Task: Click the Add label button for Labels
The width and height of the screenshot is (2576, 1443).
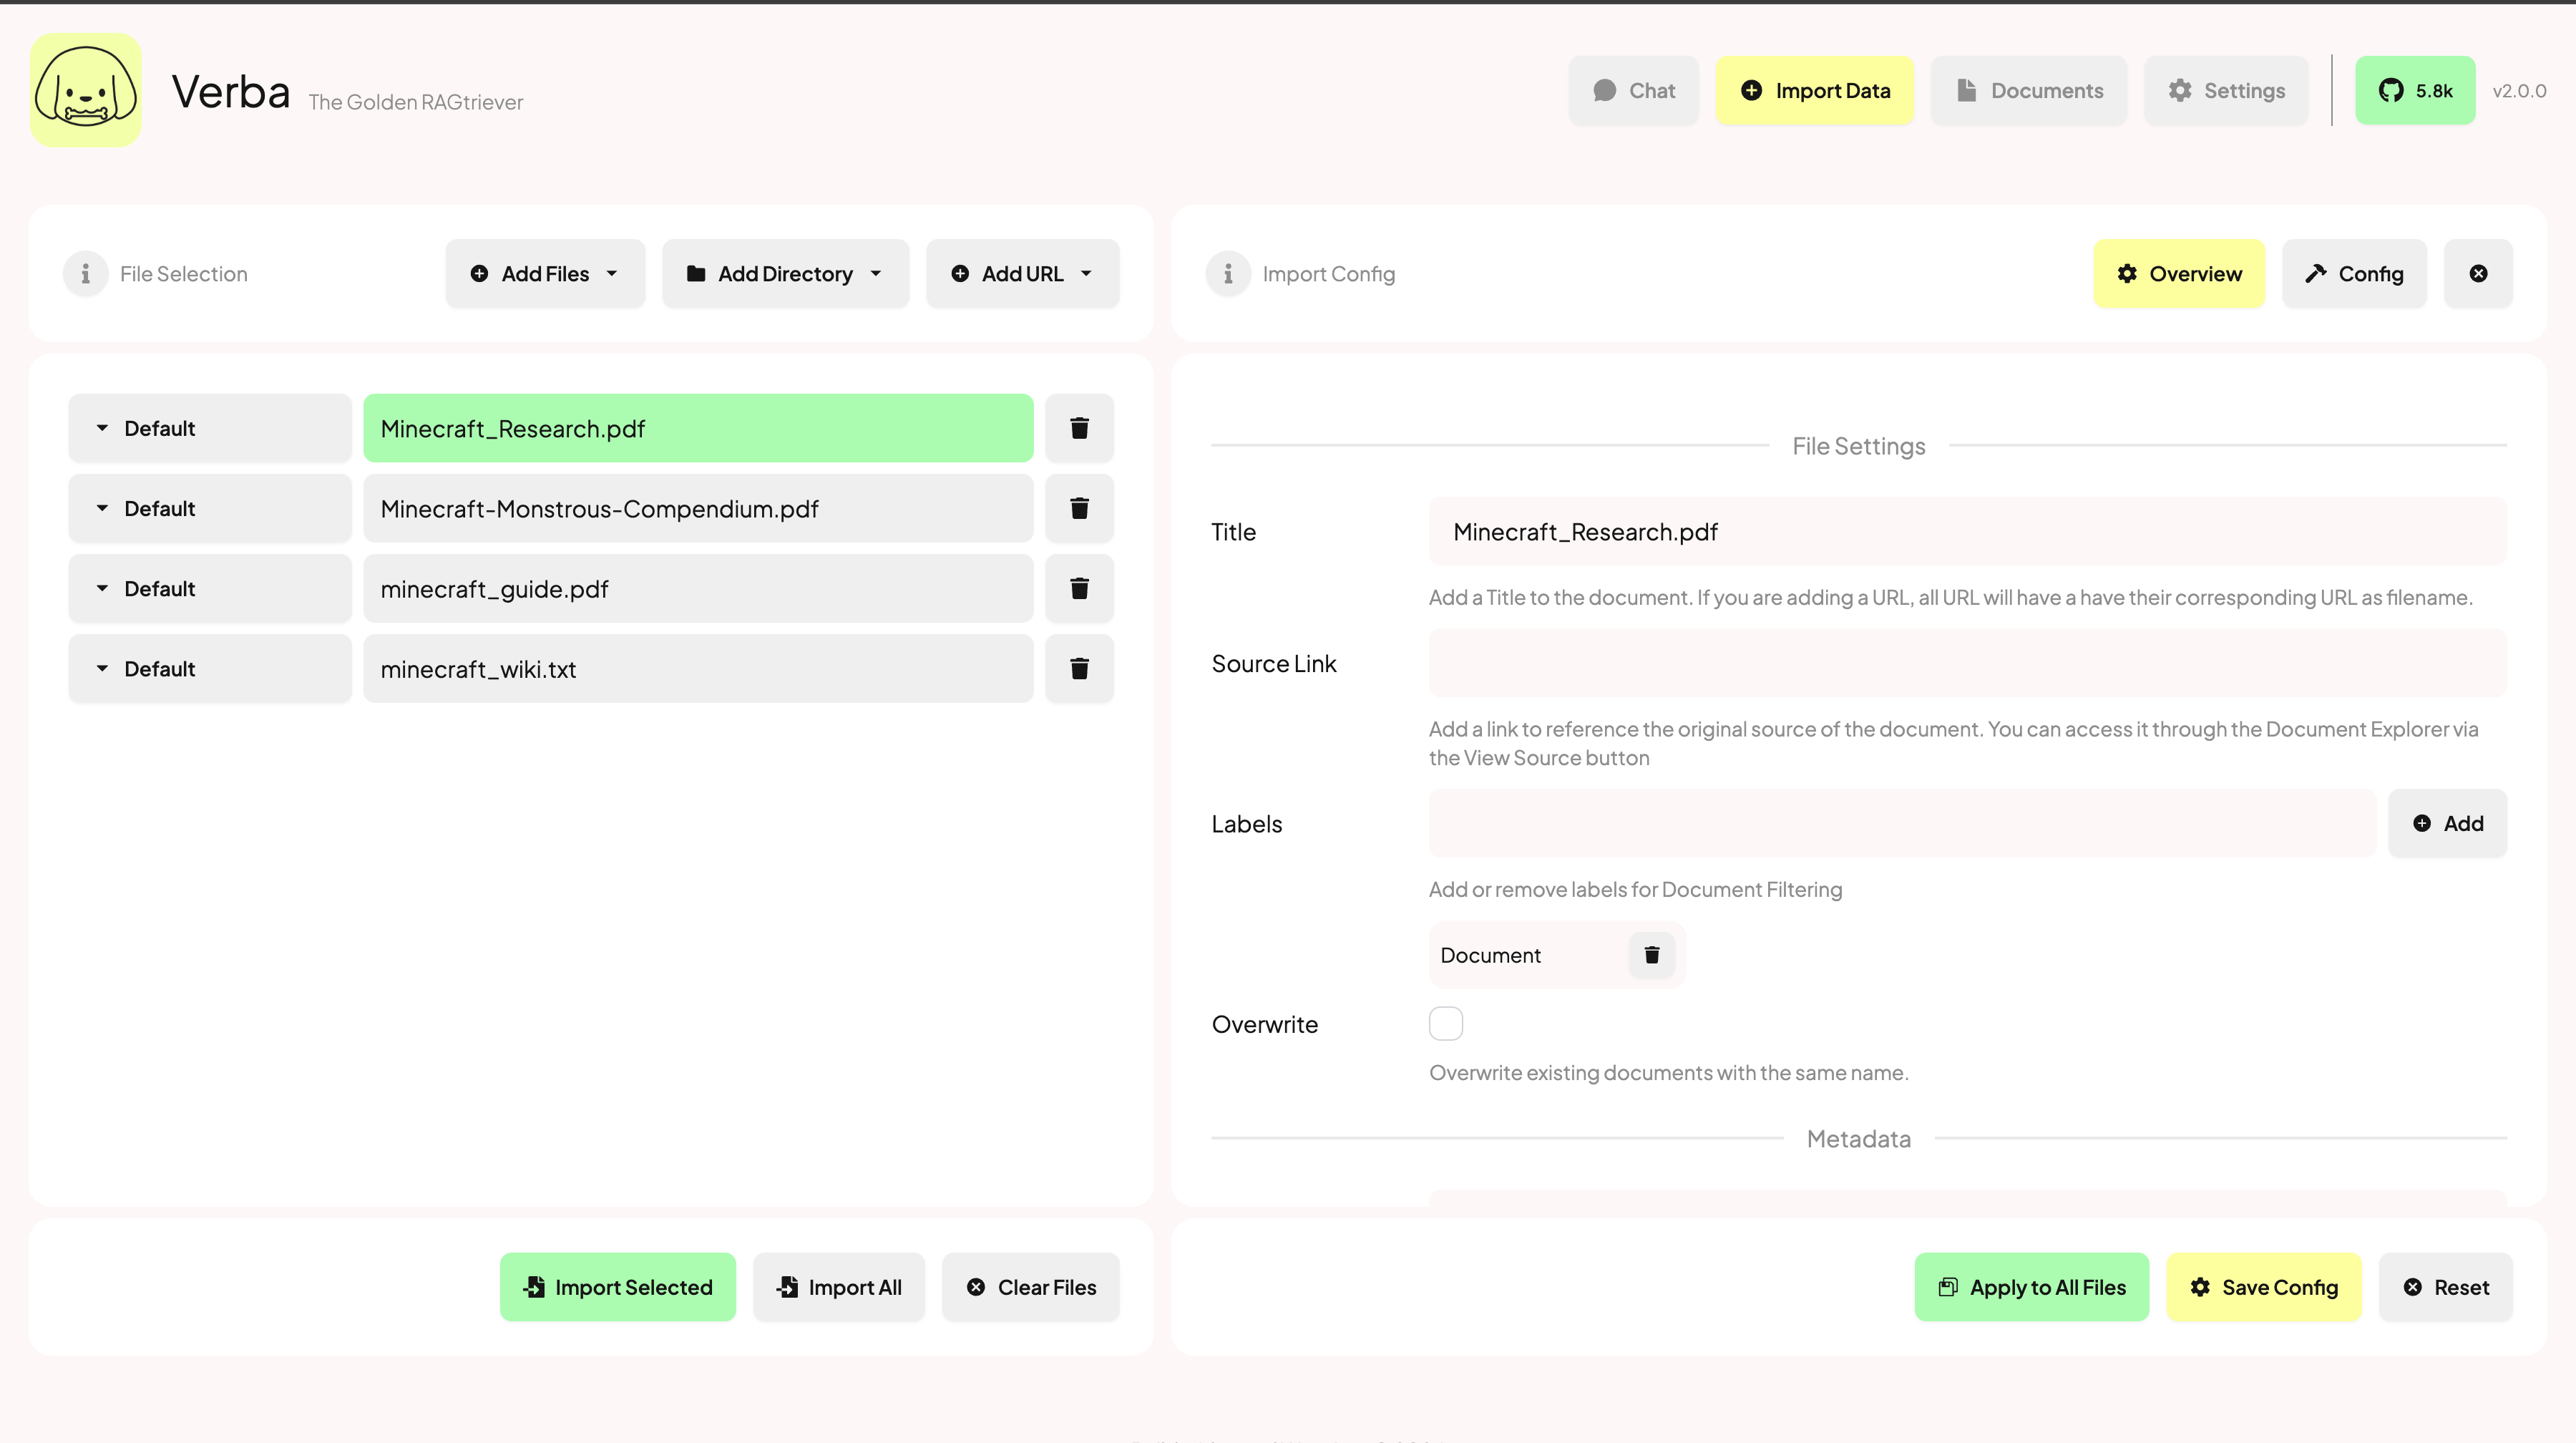Action: click(2449, 823)
